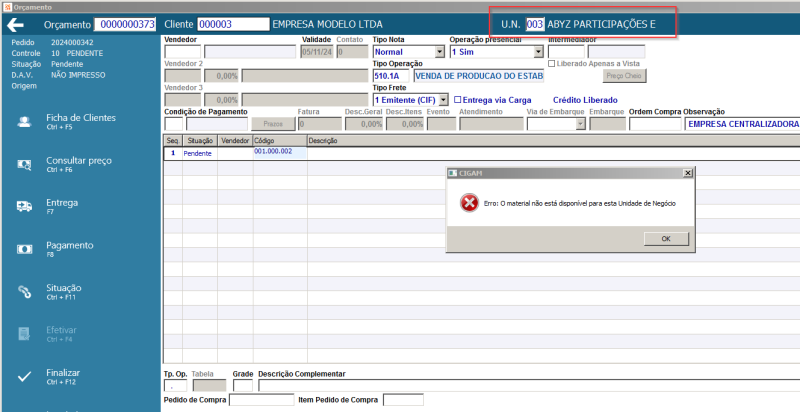Click the Cliente code field
This screenshot has width=800, height=412.
coord(233,24)
